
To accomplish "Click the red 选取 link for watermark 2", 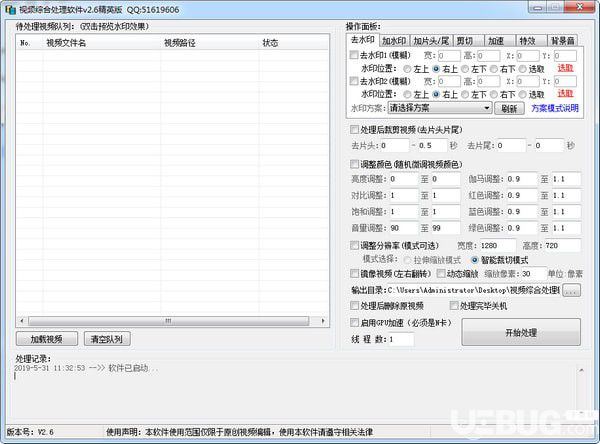I will [565, 93].
